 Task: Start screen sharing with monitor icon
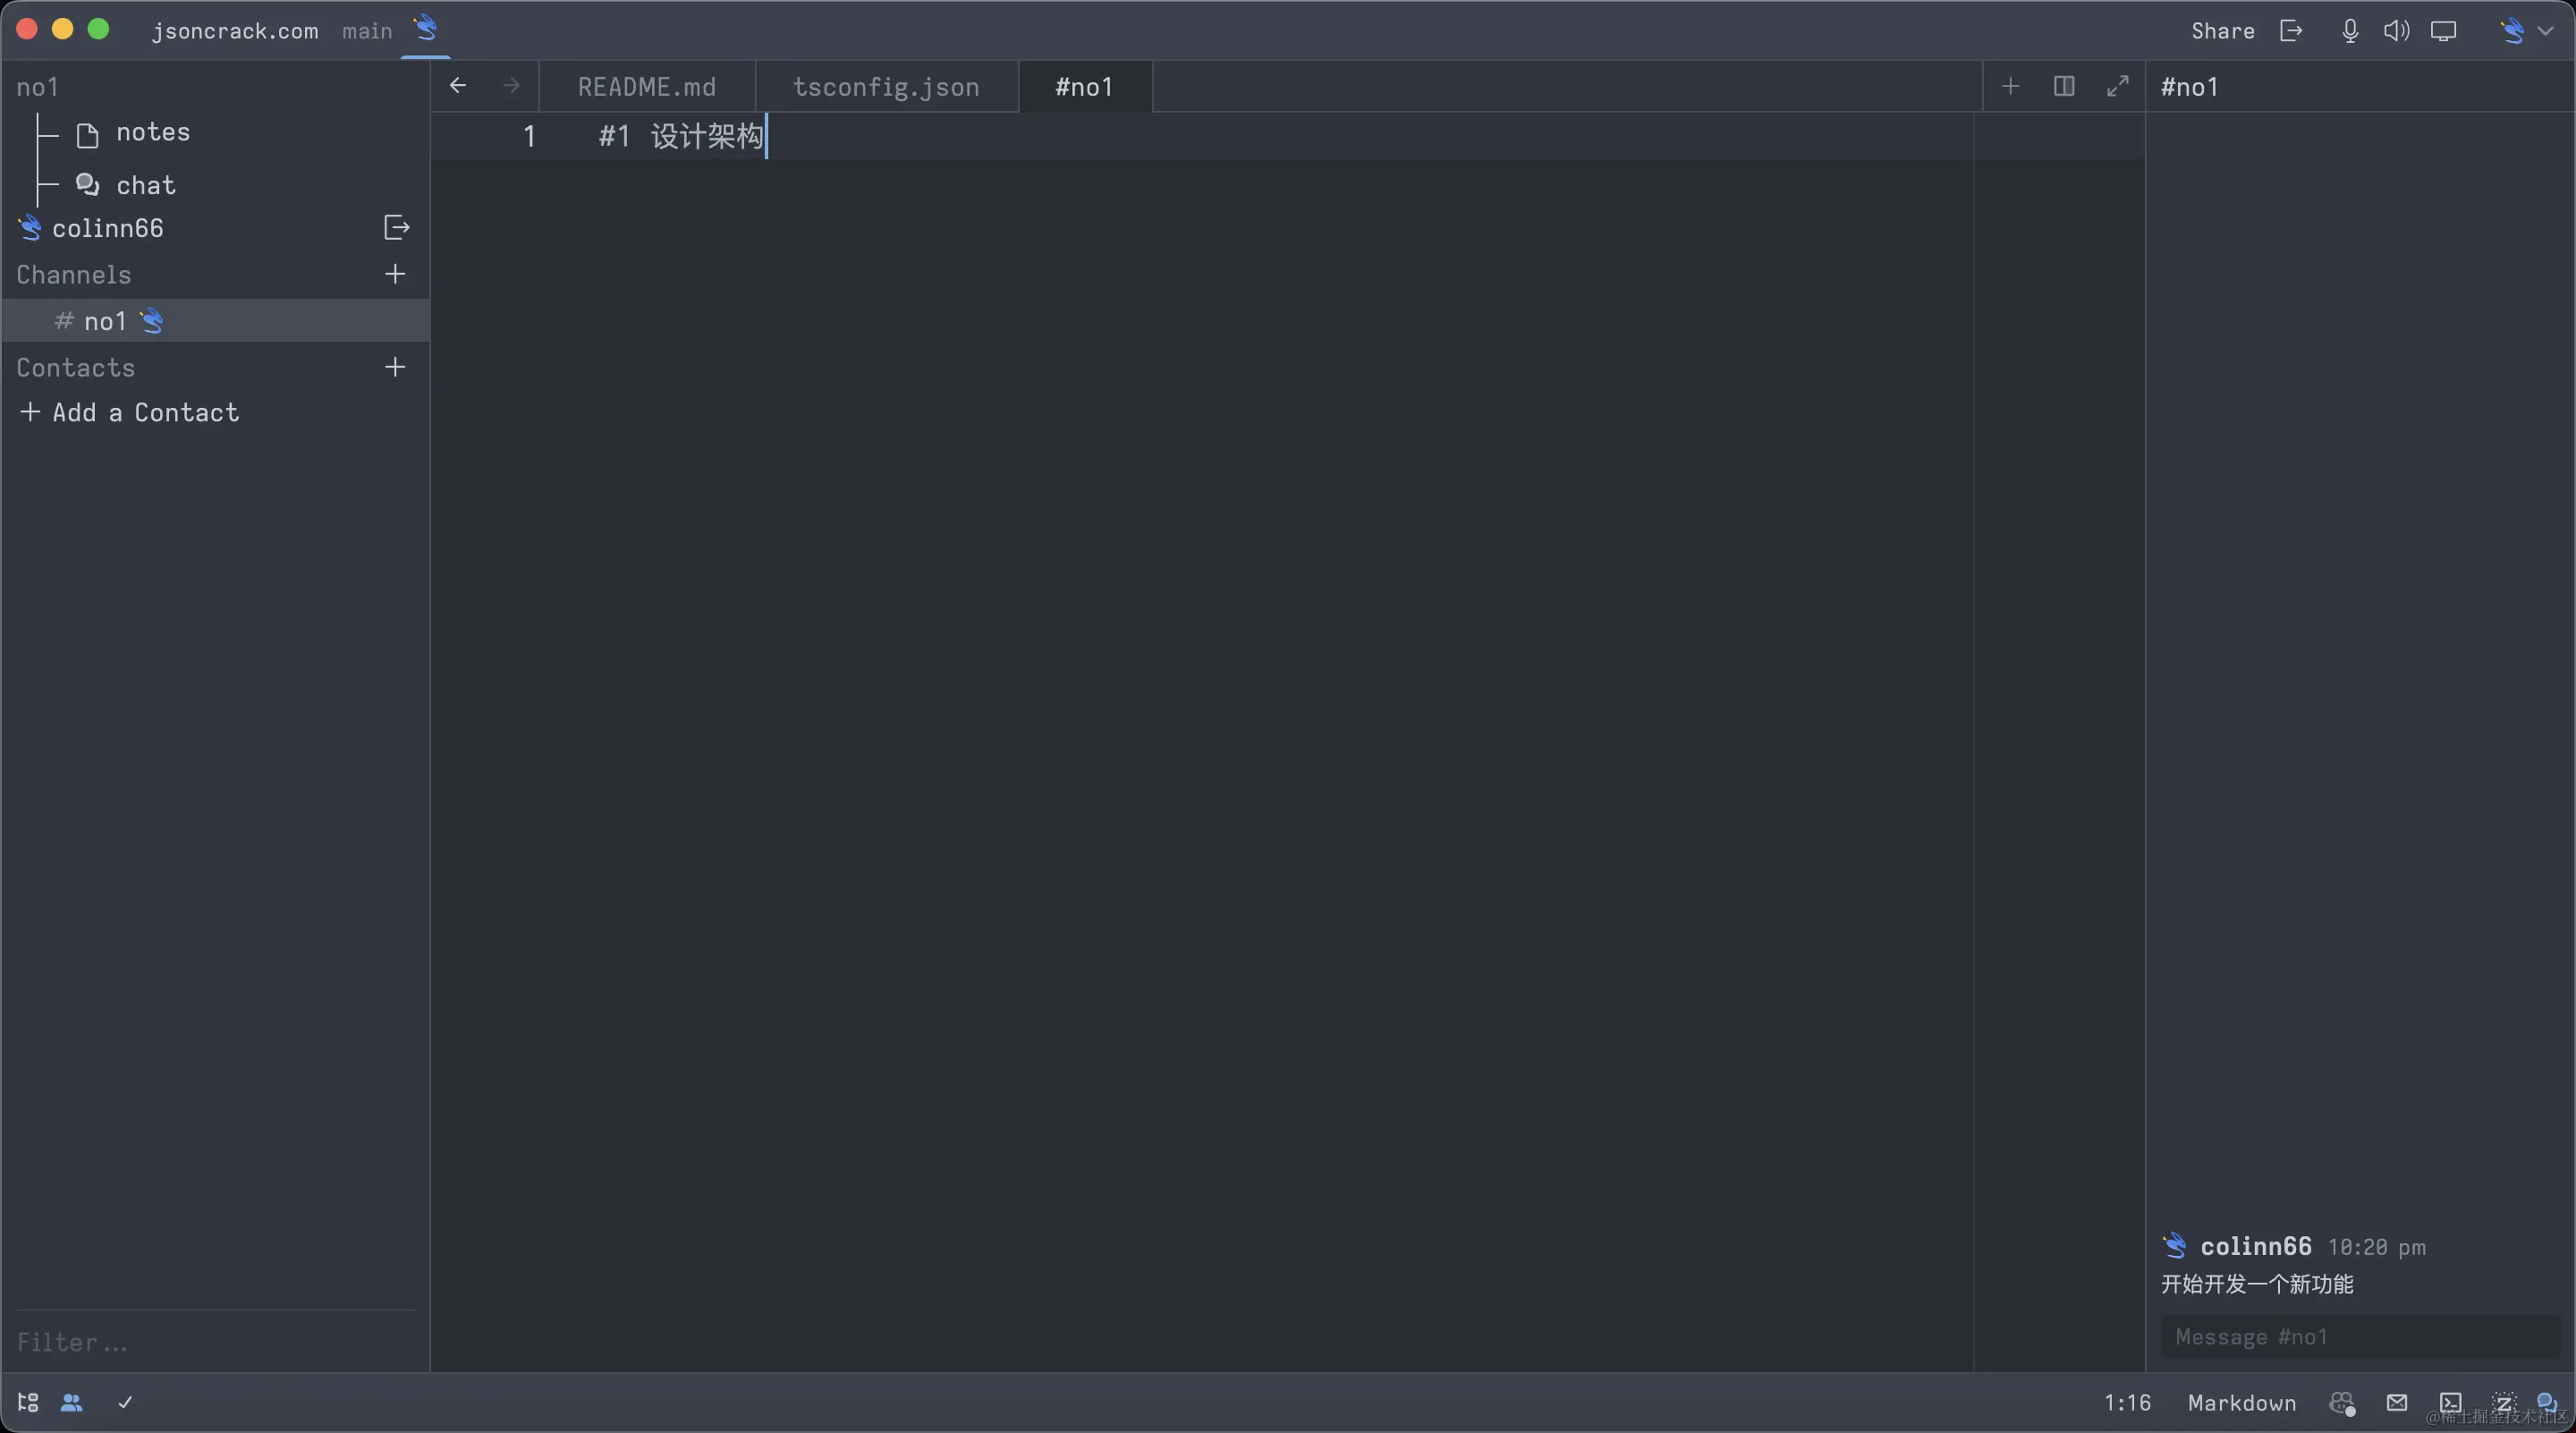(x=2443, y=31)
